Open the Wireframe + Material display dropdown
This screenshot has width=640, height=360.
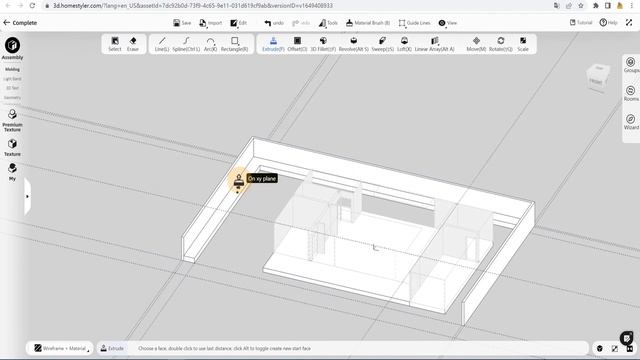click(x=61, y=348)
